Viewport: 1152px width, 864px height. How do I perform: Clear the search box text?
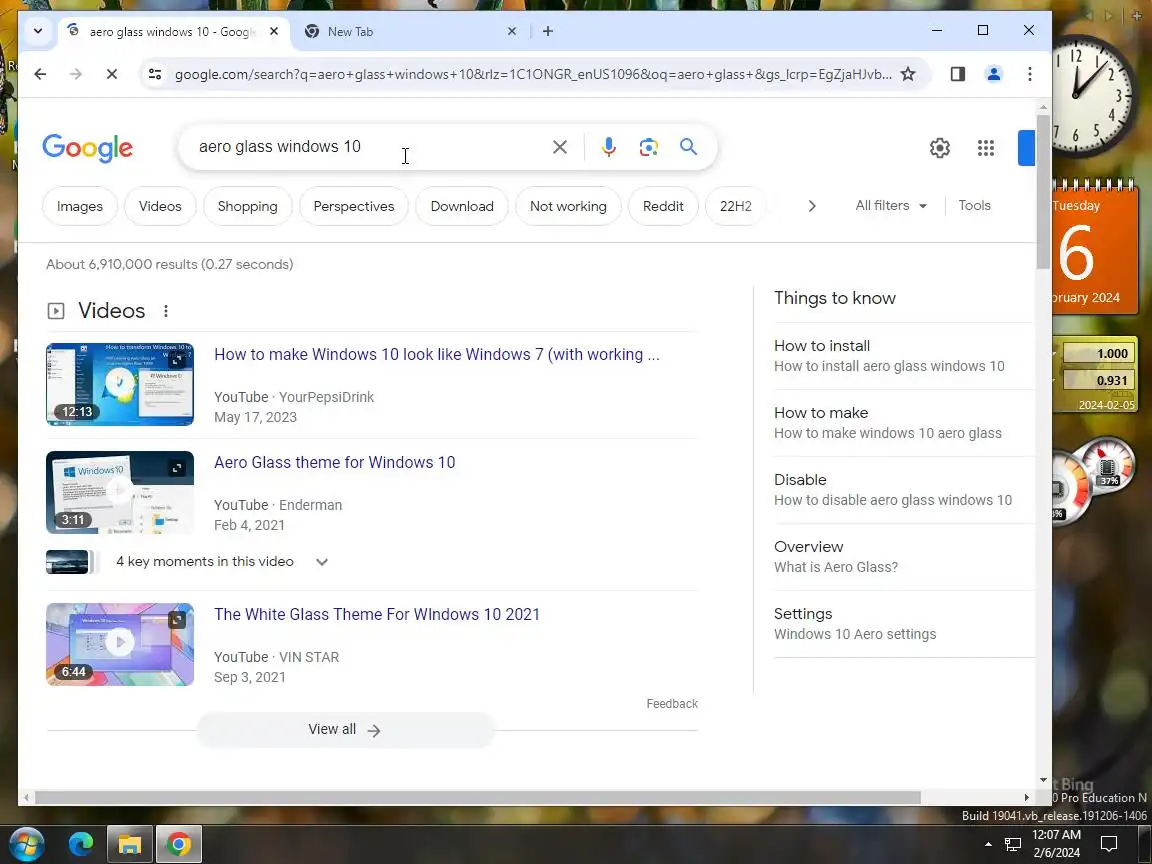(560, 147)
